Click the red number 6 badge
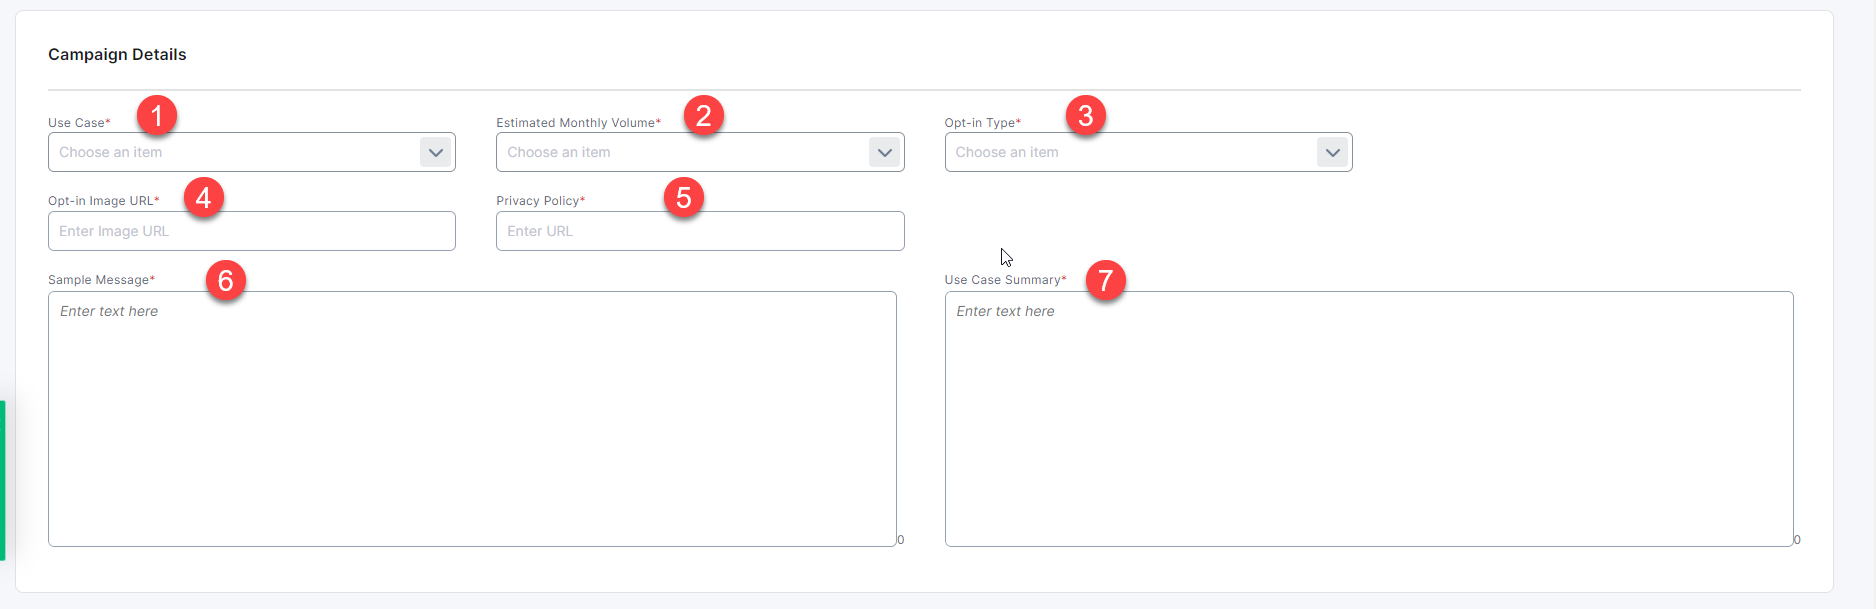Screen dimensions: 1876x609 pyautogui.click(x=226, y=281)
